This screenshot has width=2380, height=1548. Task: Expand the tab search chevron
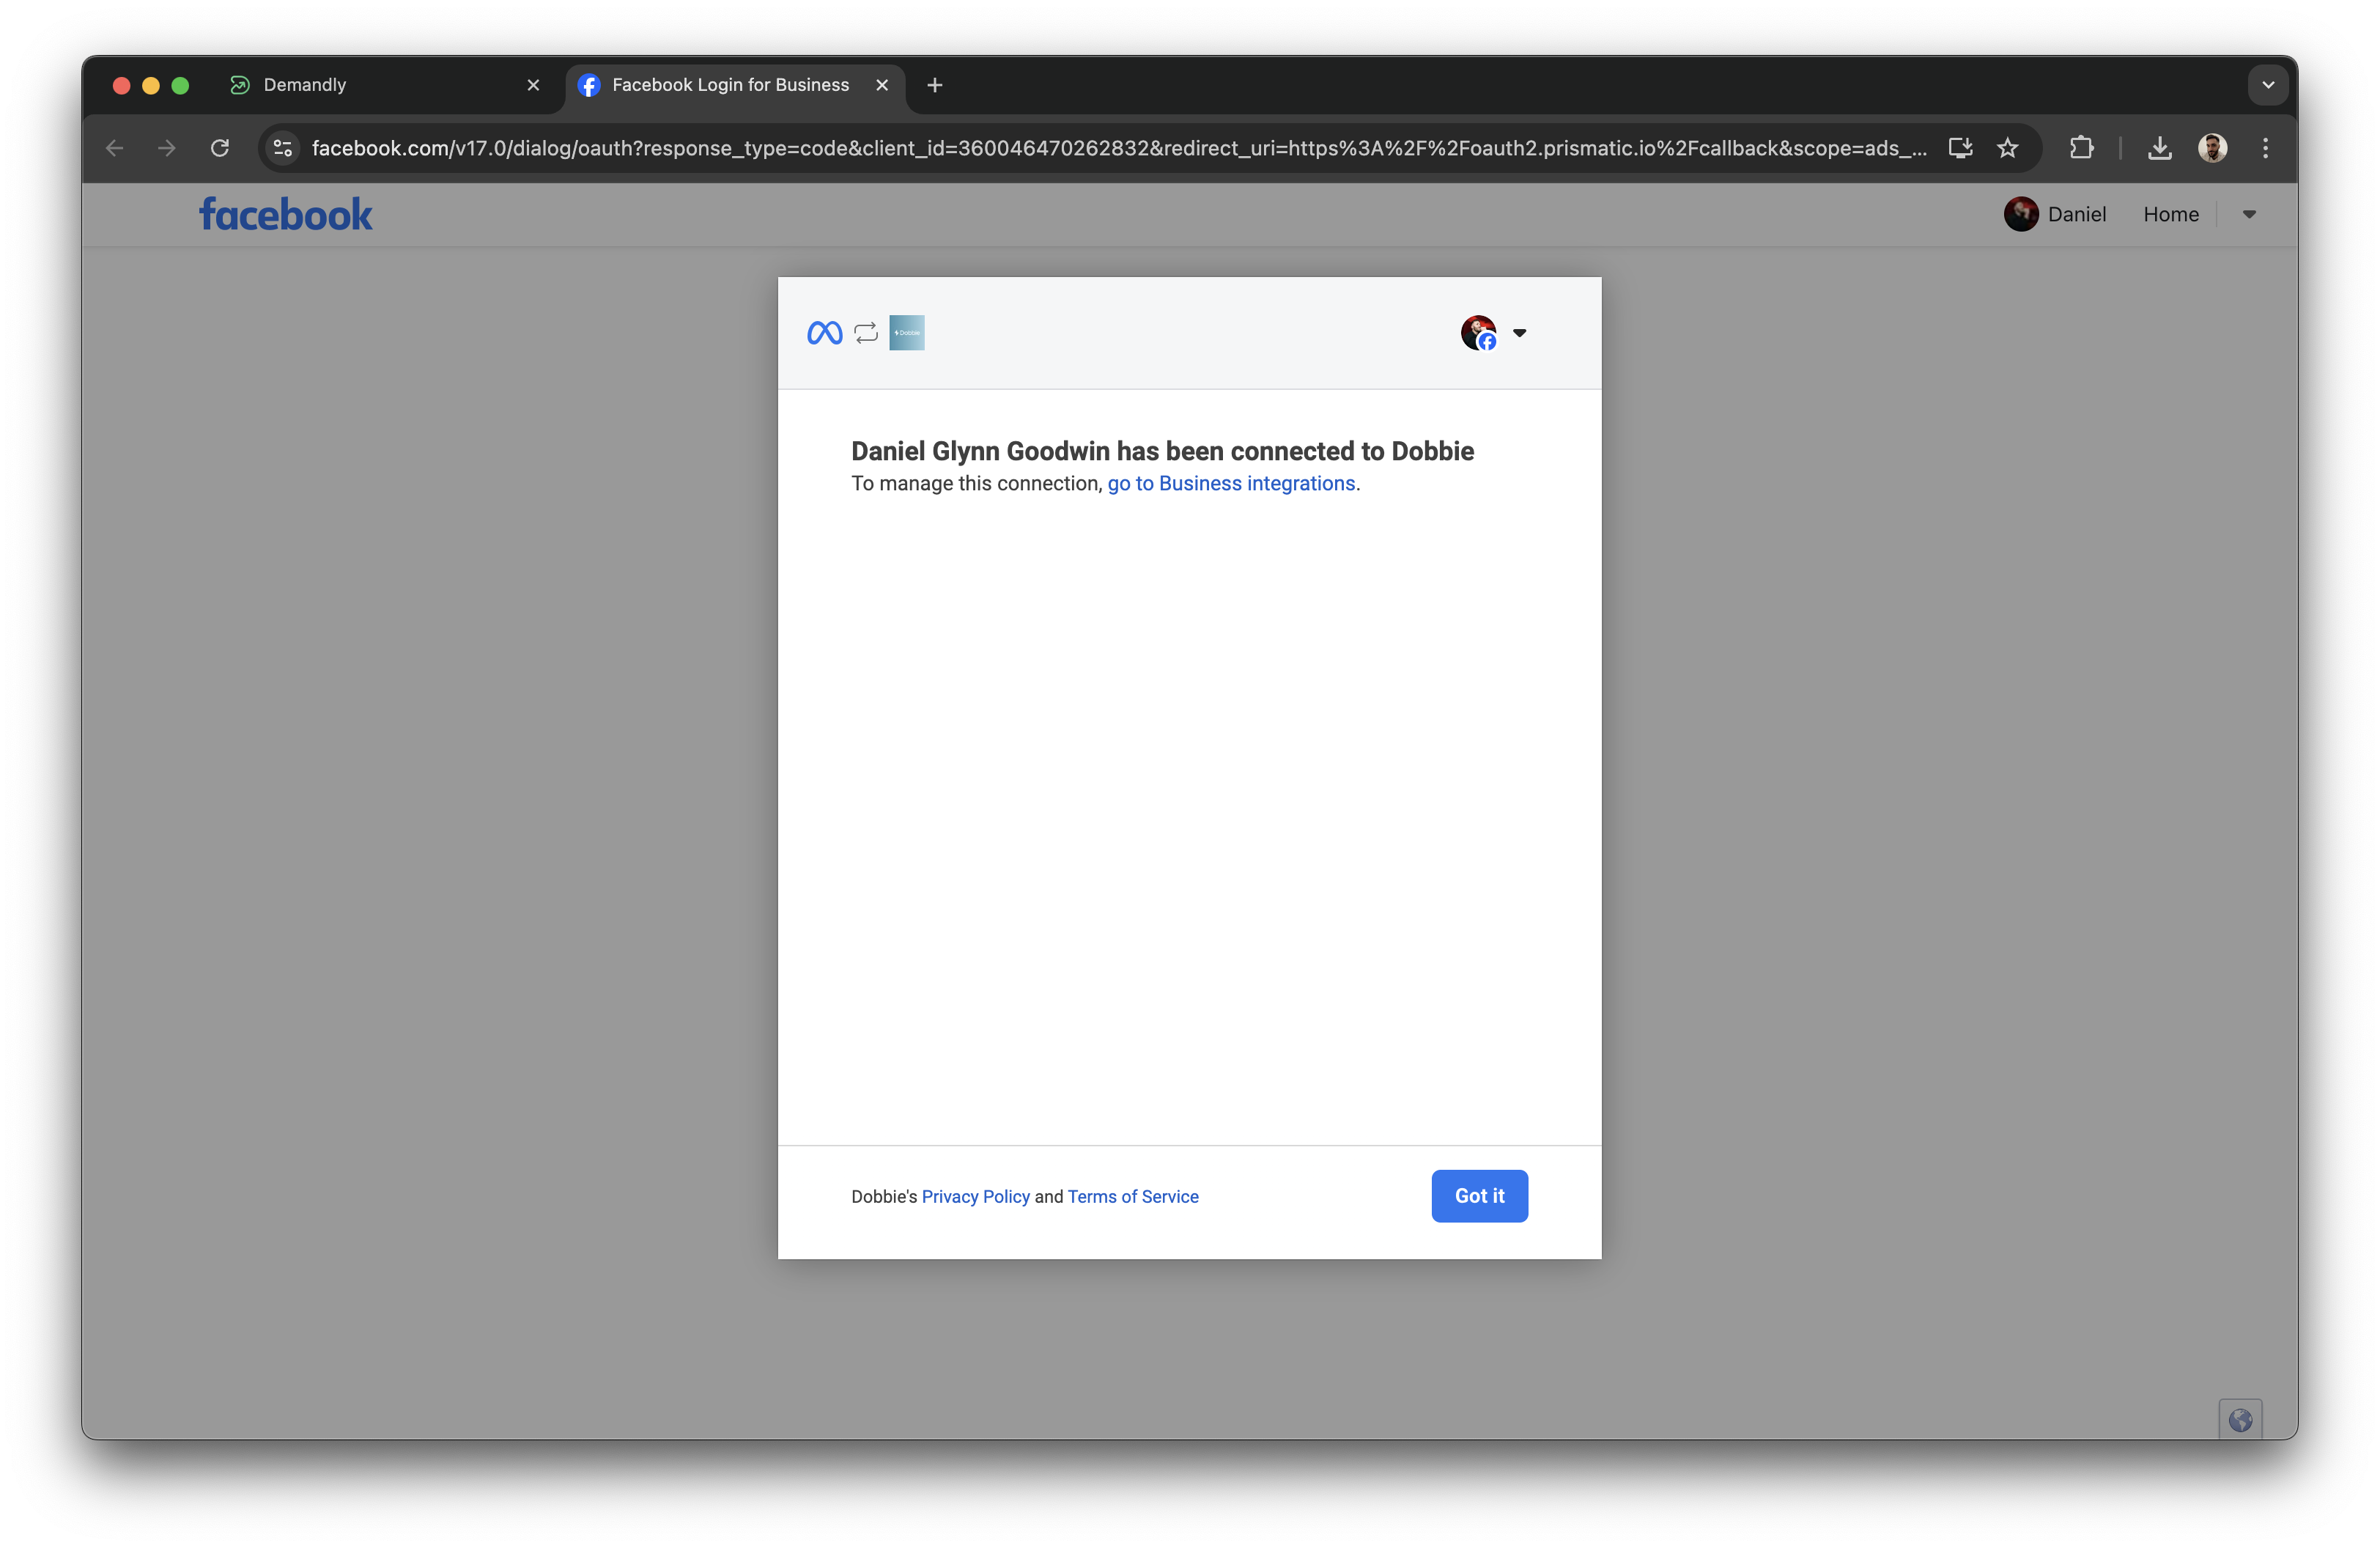click(x=2267, y=85)
